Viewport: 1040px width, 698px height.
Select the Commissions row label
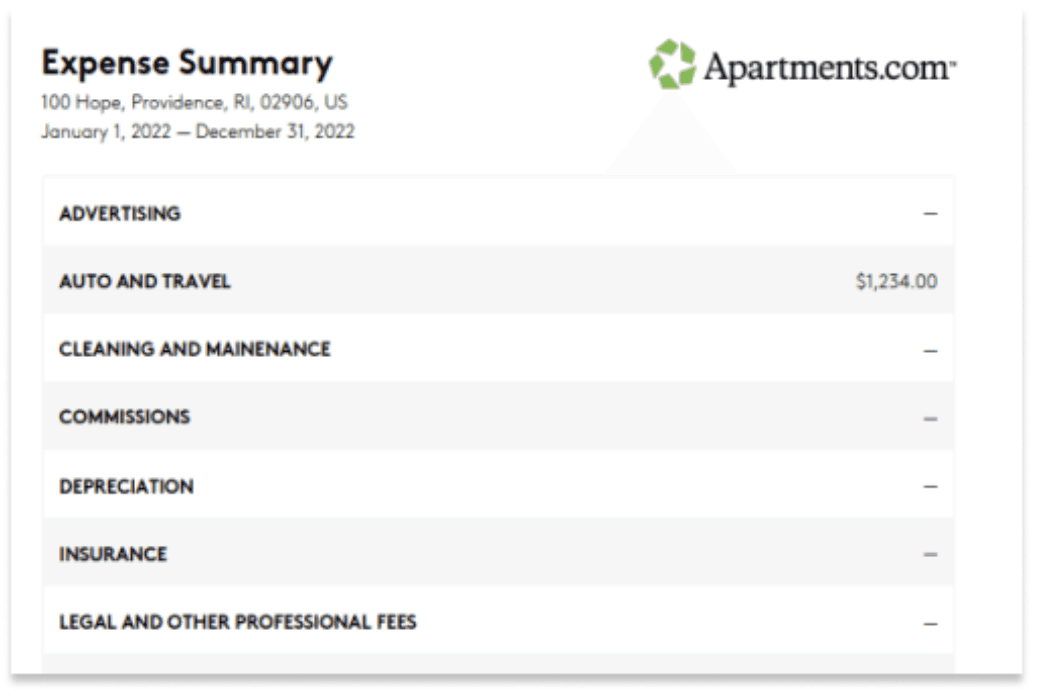[125, 417]
